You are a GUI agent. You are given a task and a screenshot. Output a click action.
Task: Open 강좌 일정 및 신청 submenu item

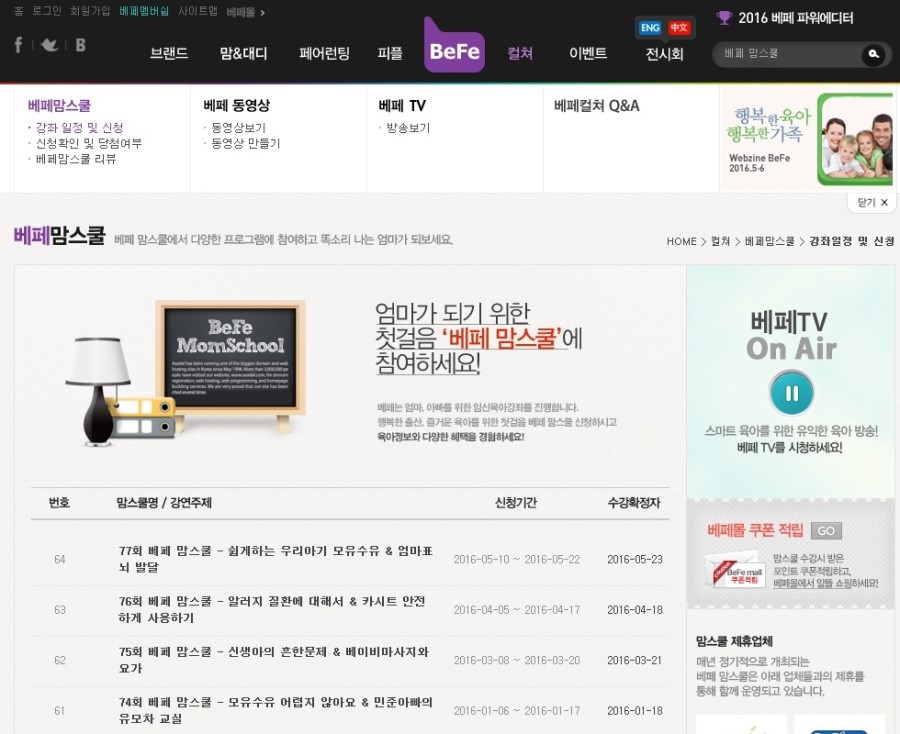pos(79,127)
